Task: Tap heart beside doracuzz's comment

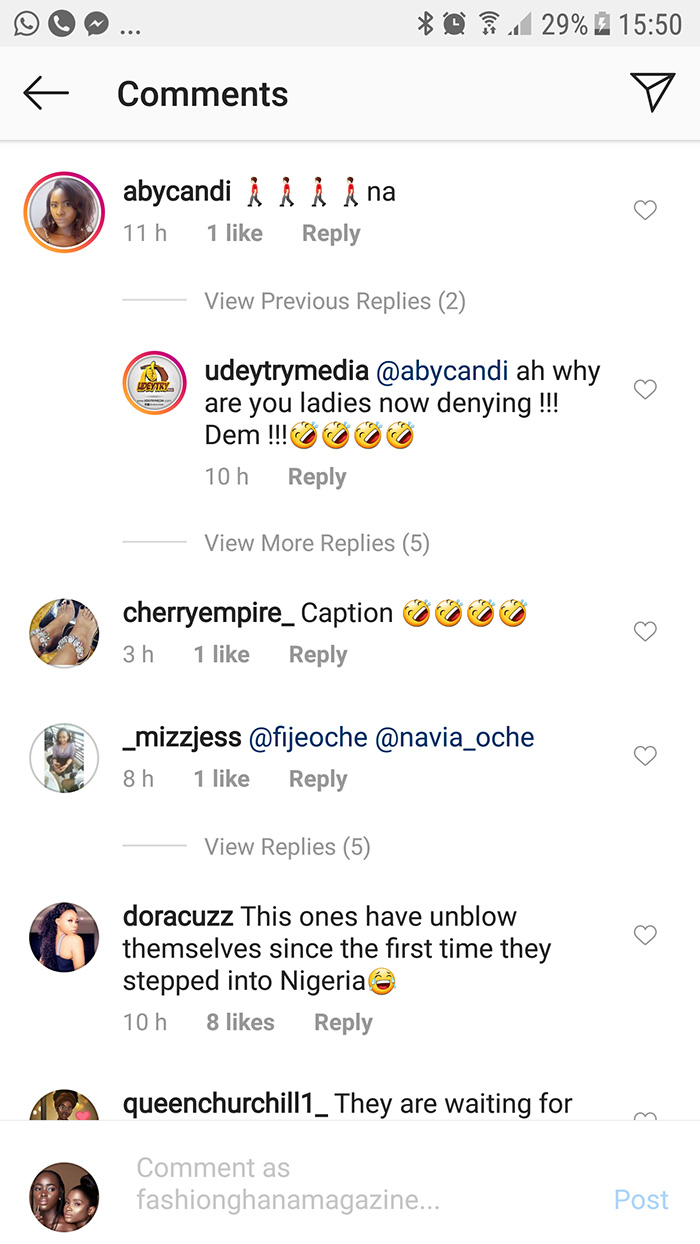Action: point(646,935)
